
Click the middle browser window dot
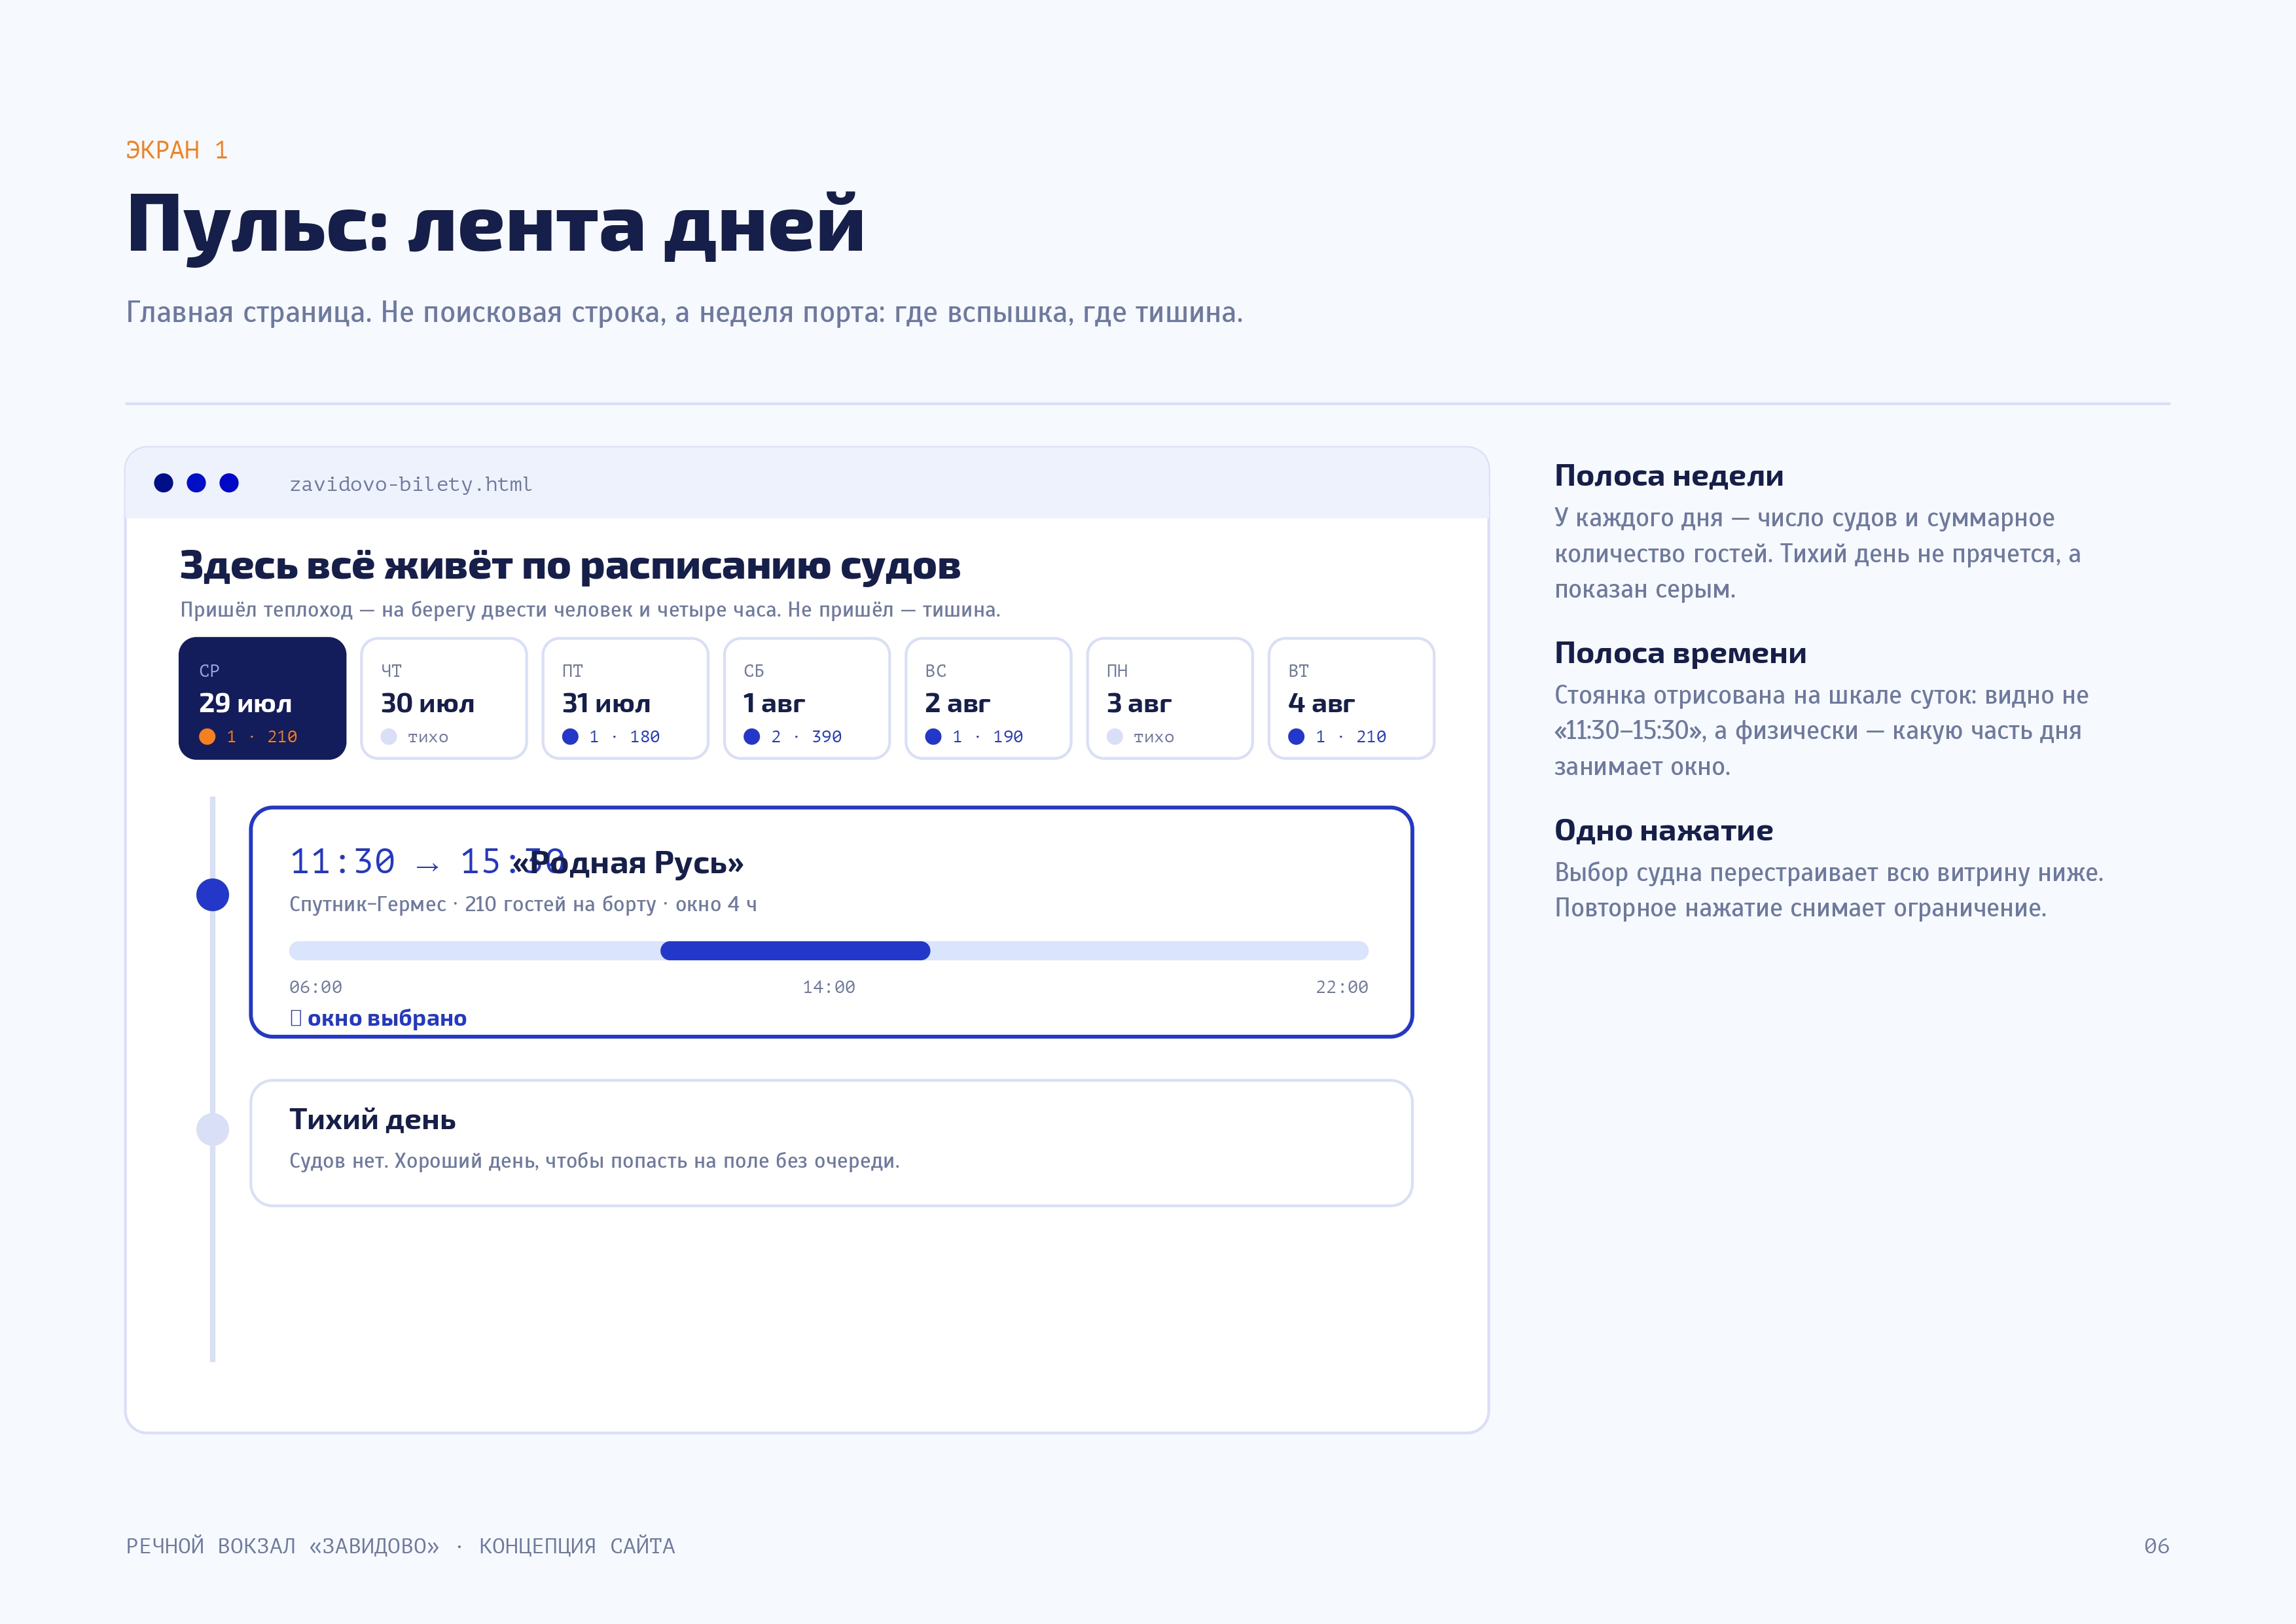click(196, 483)
